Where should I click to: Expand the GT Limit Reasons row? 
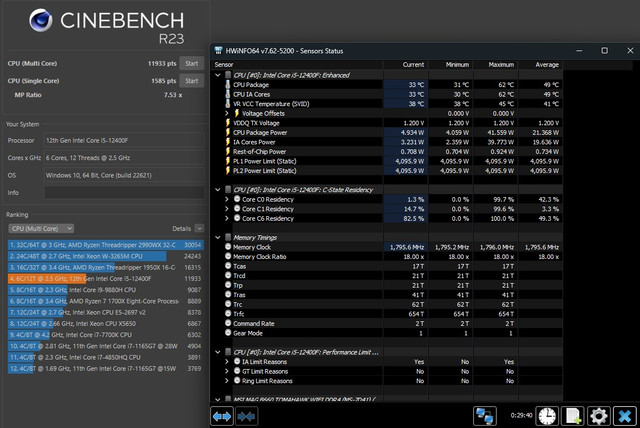pos(227,371)
